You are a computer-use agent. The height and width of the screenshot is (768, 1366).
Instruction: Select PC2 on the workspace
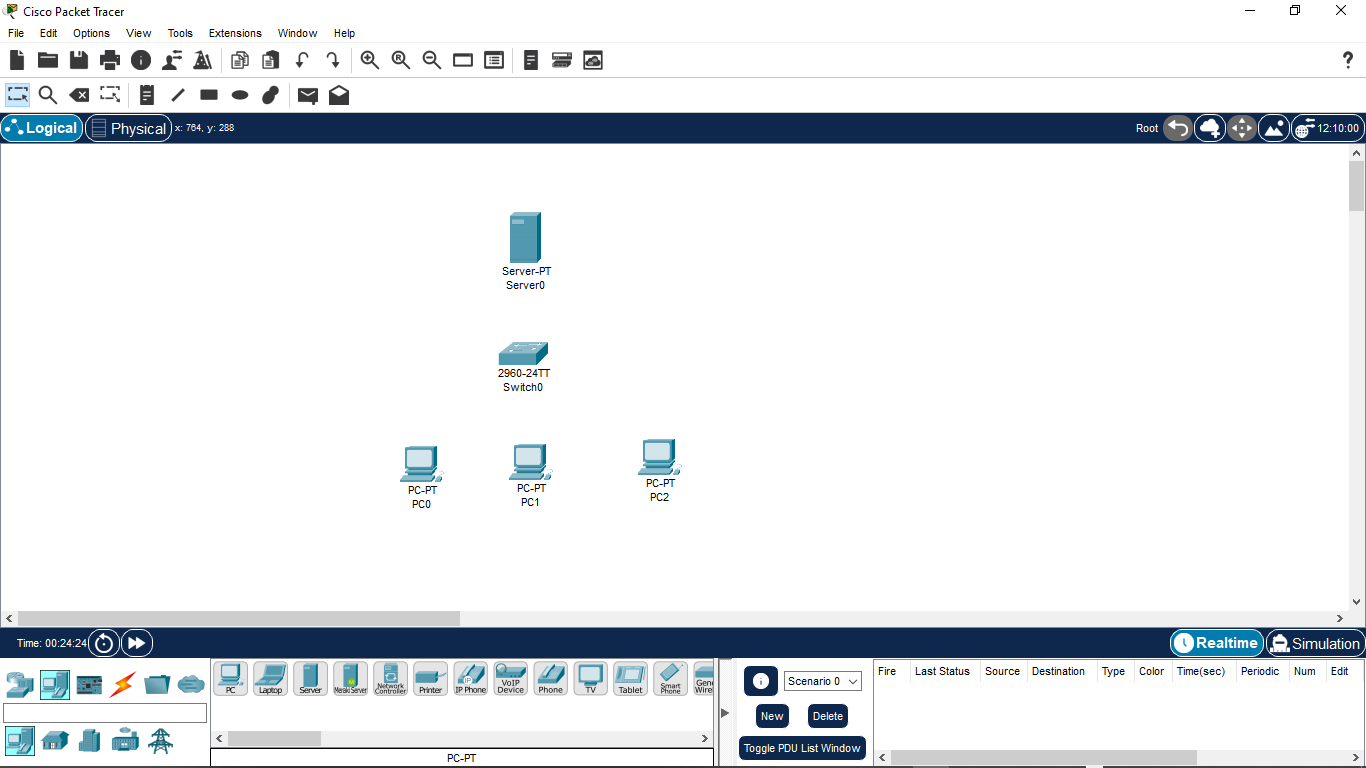click(659, 457)
